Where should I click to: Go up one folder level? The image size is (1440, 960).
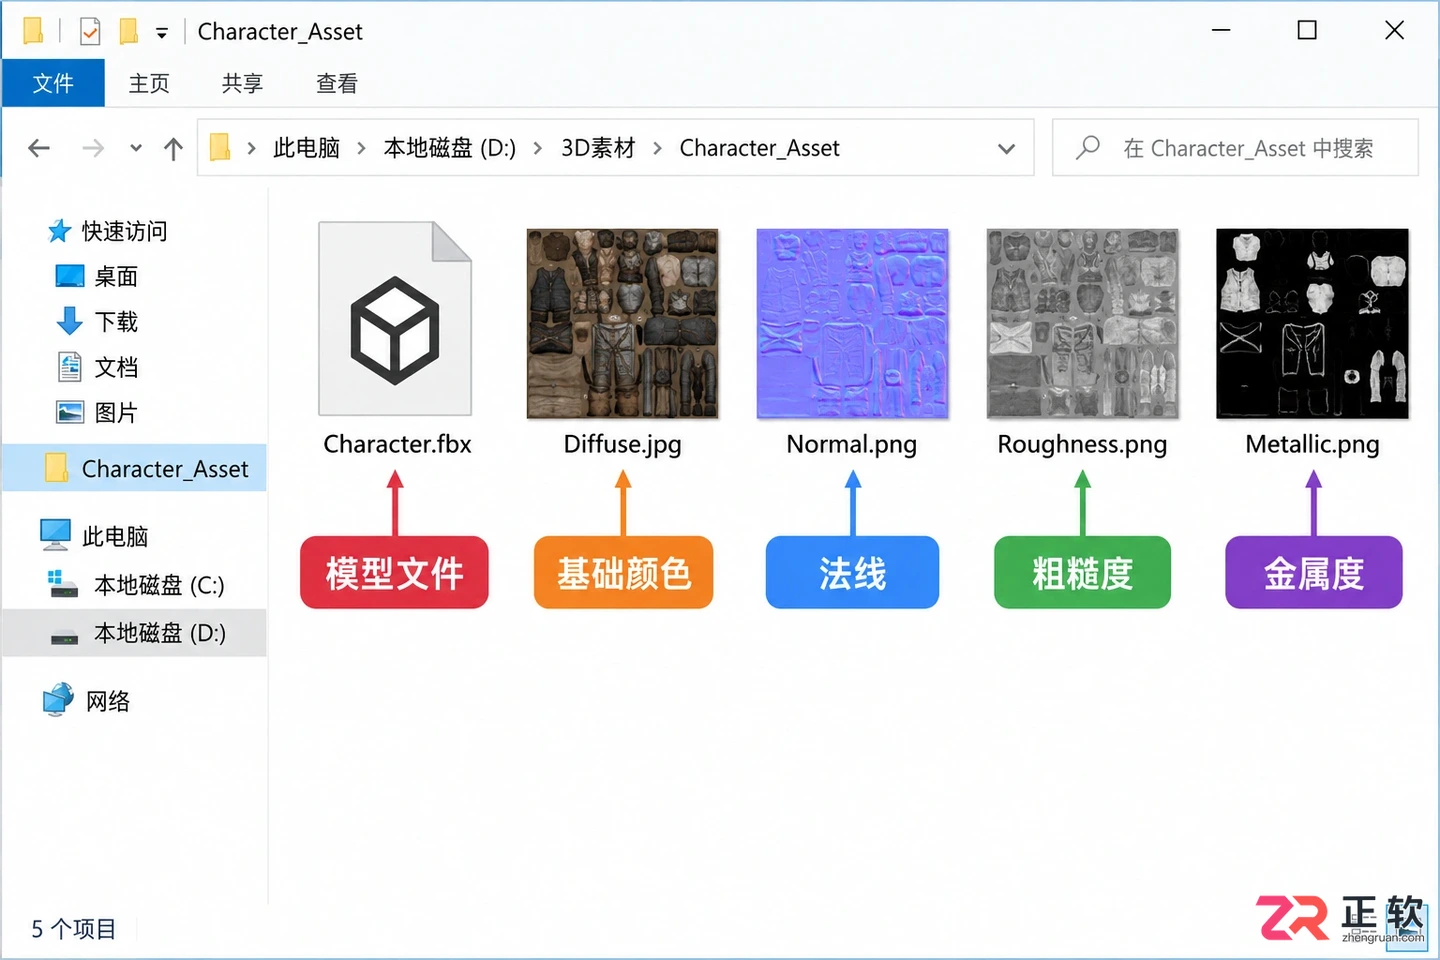point(173,149)
